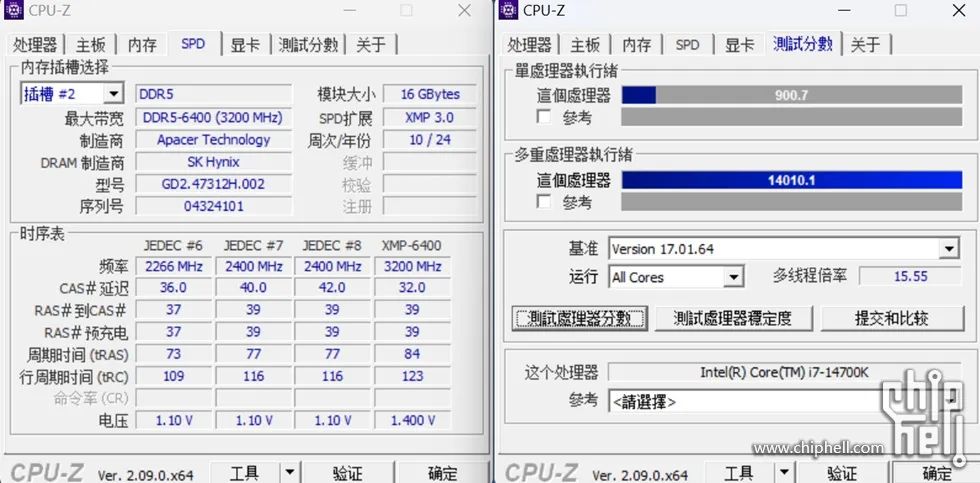The width and height of the screenshot is (980, 483).
Task: Expand the 插槽 #2 memory slot dropdown
Action: coord(113,94)
